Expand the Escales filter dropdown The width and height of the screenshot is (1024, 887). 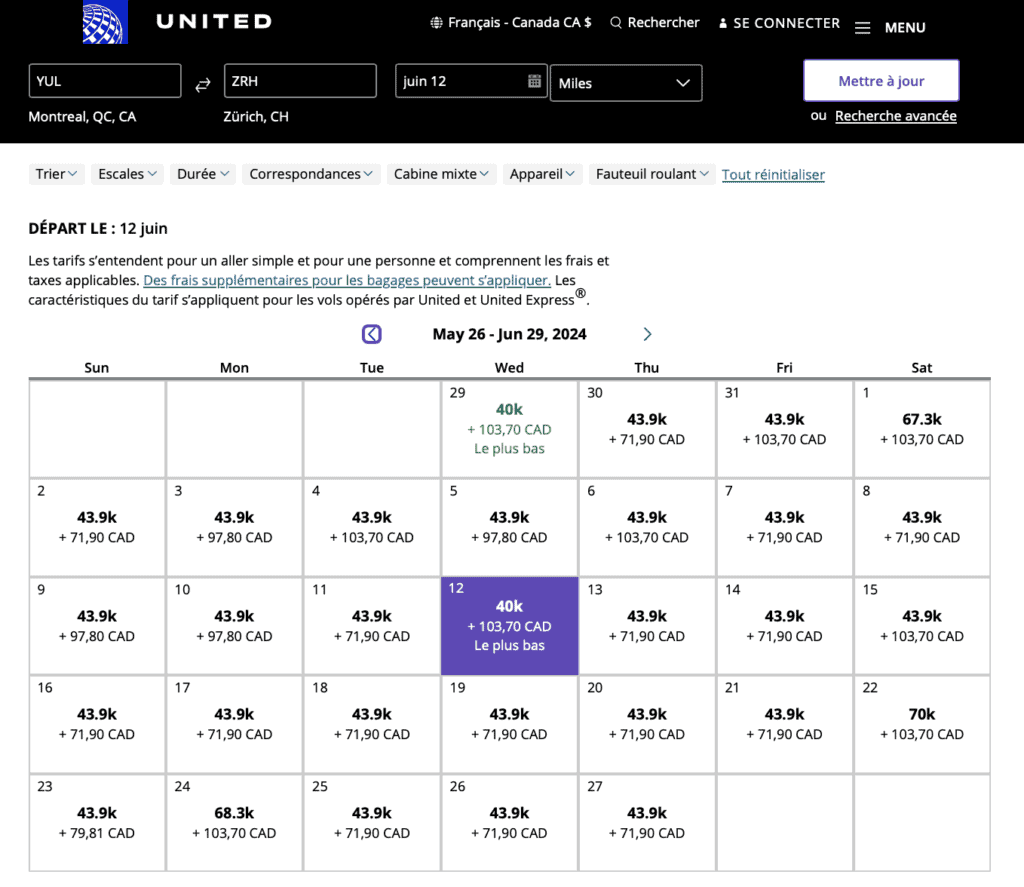(127, 174)
